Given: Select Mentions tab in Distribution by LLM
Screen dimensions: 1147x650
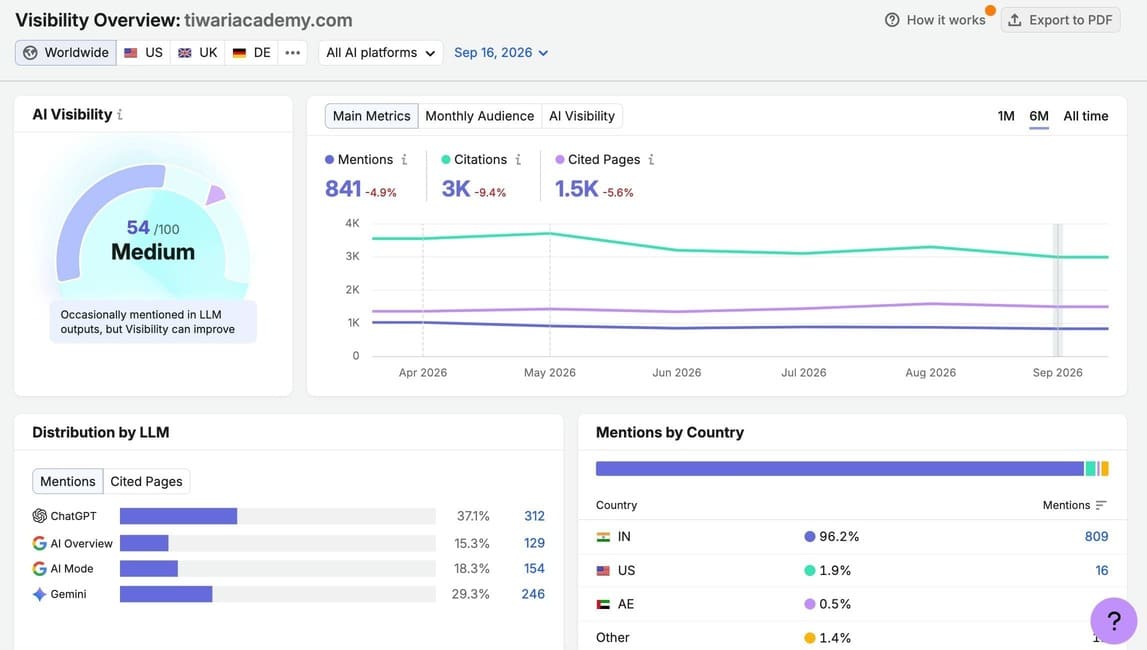Looking at the screenshot, I should point(67,481).
